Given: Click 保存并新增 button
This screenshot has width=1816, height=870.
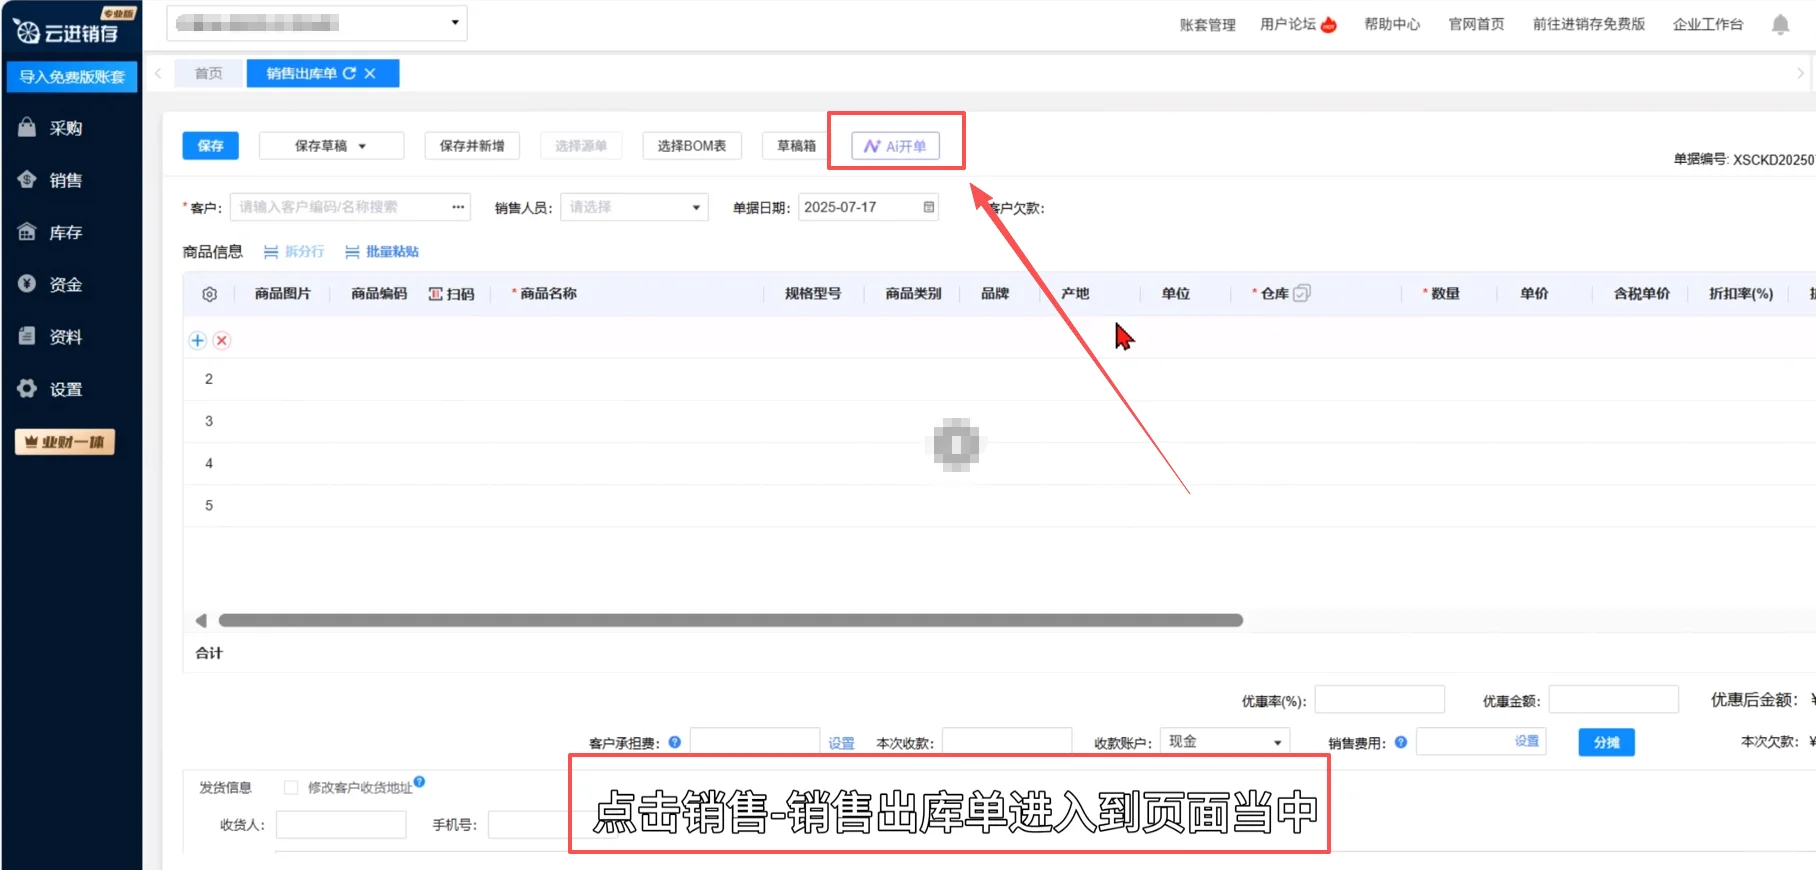Looking at the screenshot, I should coord(472,146).
